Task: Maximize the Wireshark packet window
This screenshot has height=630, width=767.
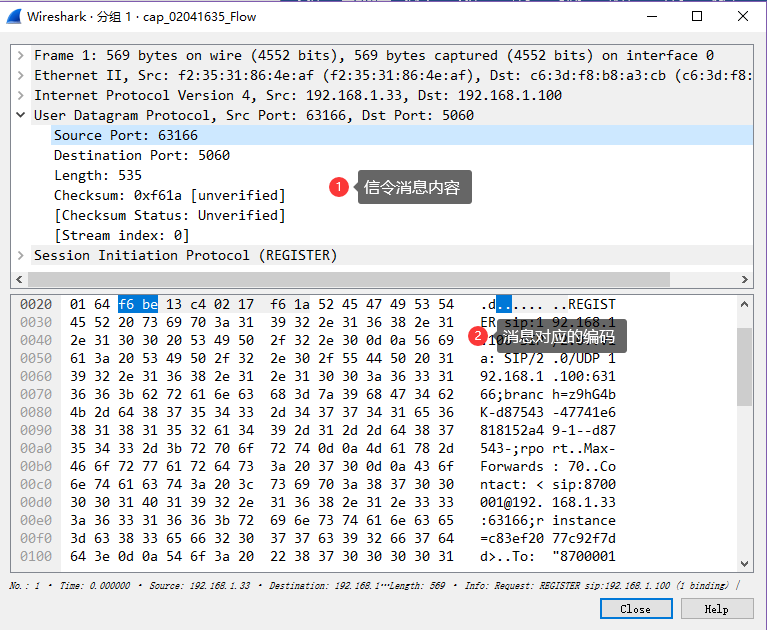Action: [x=697, y=16]
